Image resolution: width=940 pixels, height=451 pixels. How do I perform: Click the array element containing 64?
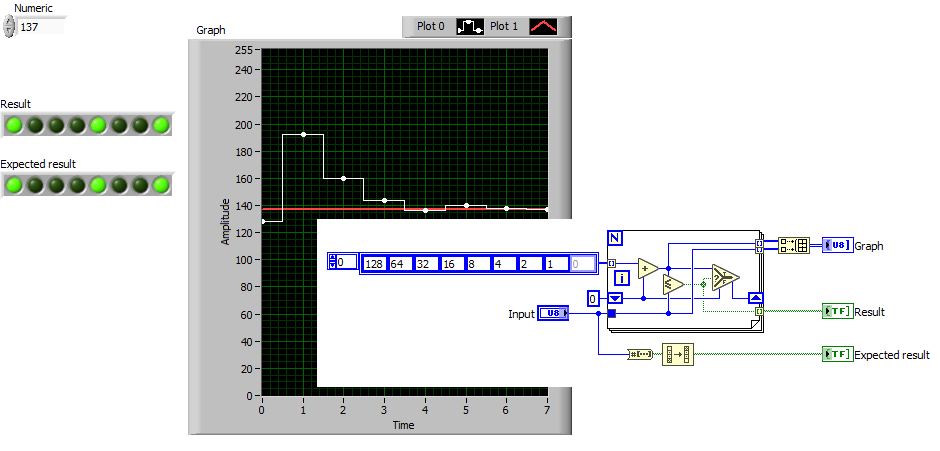[x=400, y=264]
